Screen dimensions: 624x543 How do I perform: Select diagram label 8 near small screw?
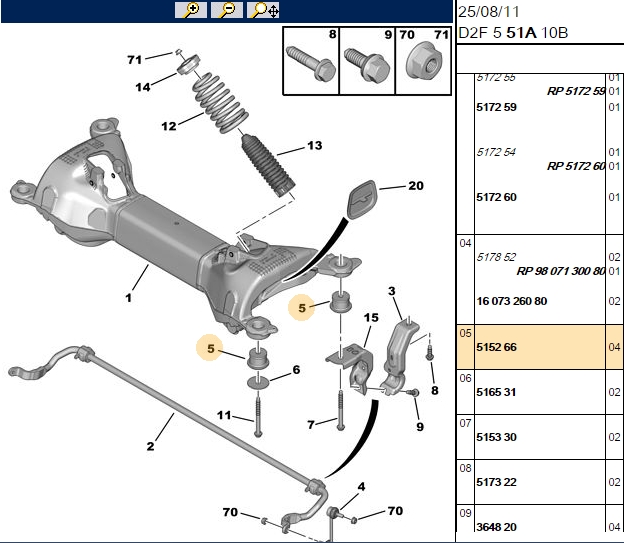point(435,390)
